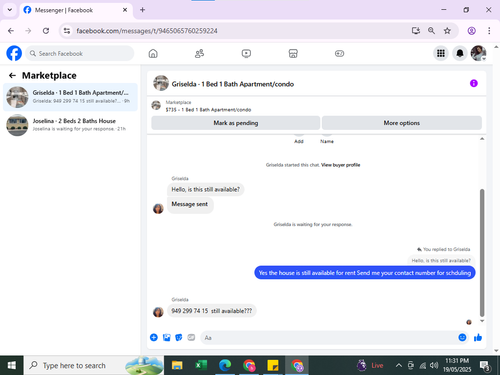Open the Marketplace storefront icon
The image size is (500, 375).
point(293,53)
